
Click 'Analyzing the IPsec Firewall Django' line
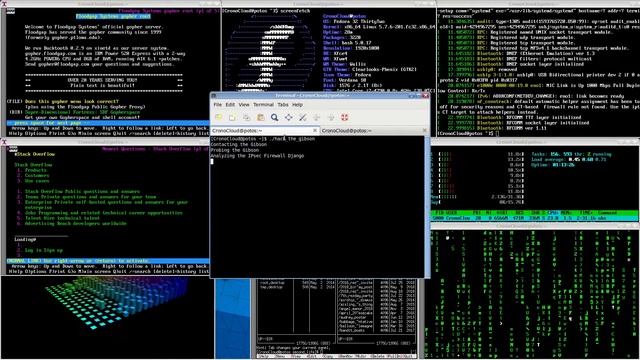point(257,156)
